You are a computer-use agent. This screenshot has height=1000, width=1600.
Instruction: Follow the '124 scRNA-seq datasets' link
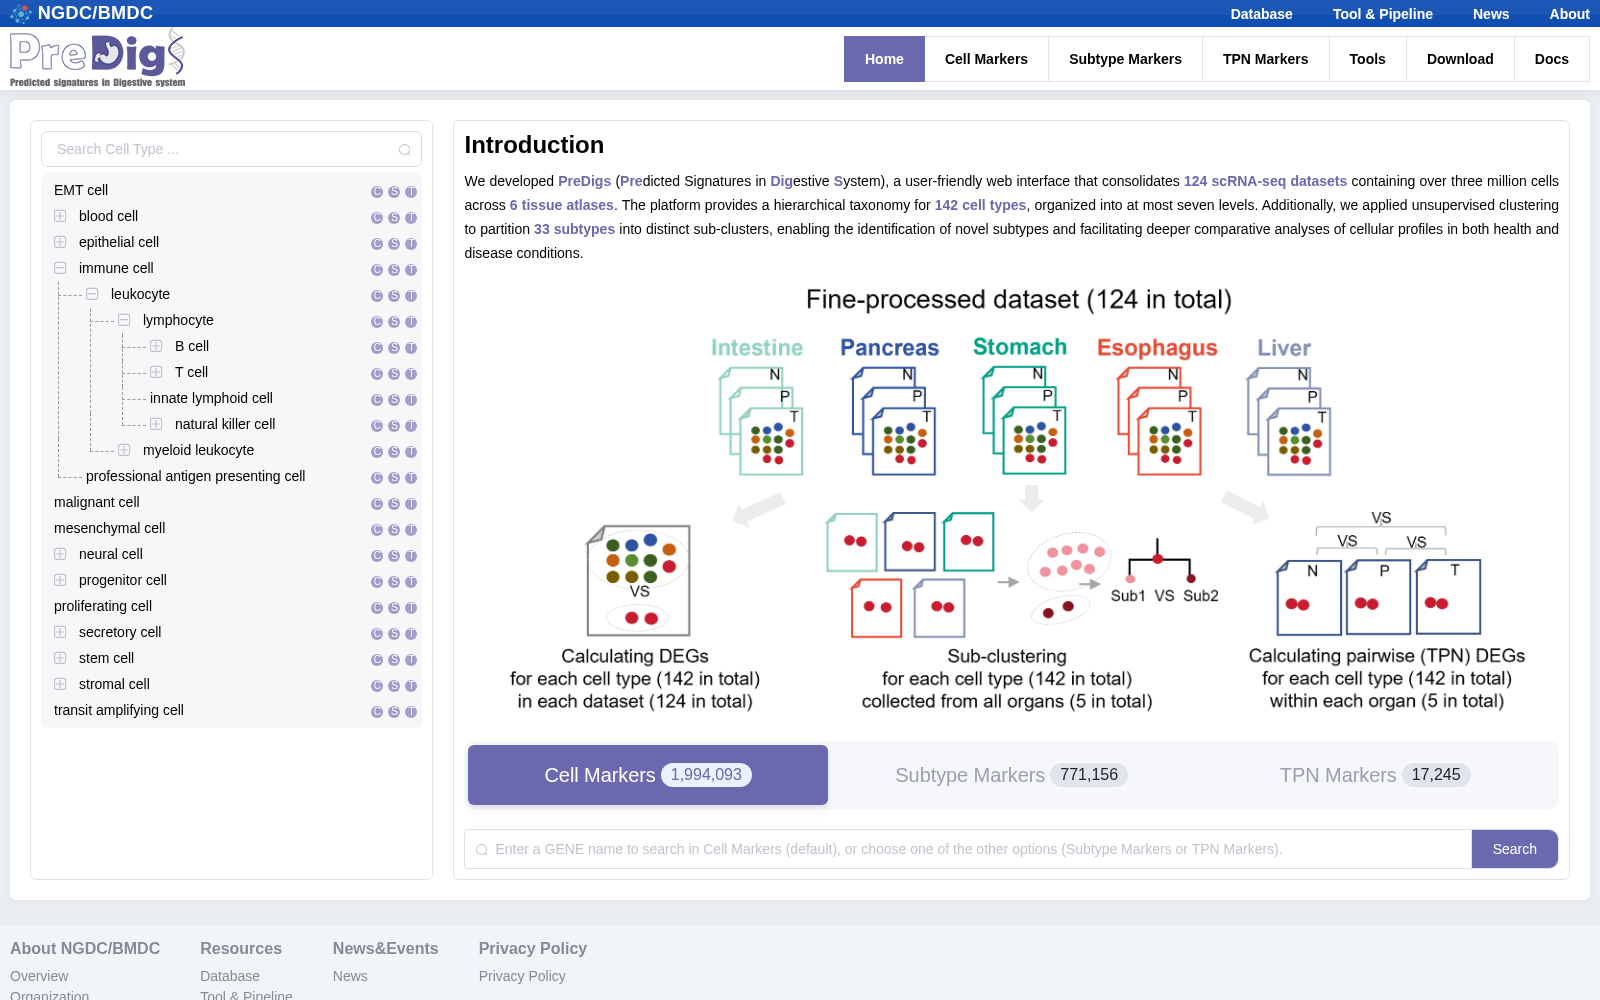tap(1265, 181)
